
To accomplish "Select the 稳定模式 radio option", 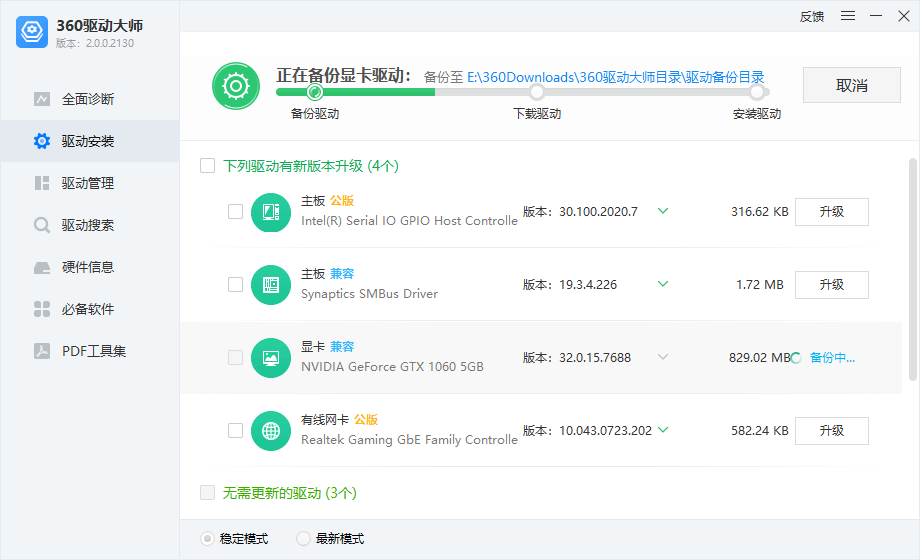I will (207, 538).
